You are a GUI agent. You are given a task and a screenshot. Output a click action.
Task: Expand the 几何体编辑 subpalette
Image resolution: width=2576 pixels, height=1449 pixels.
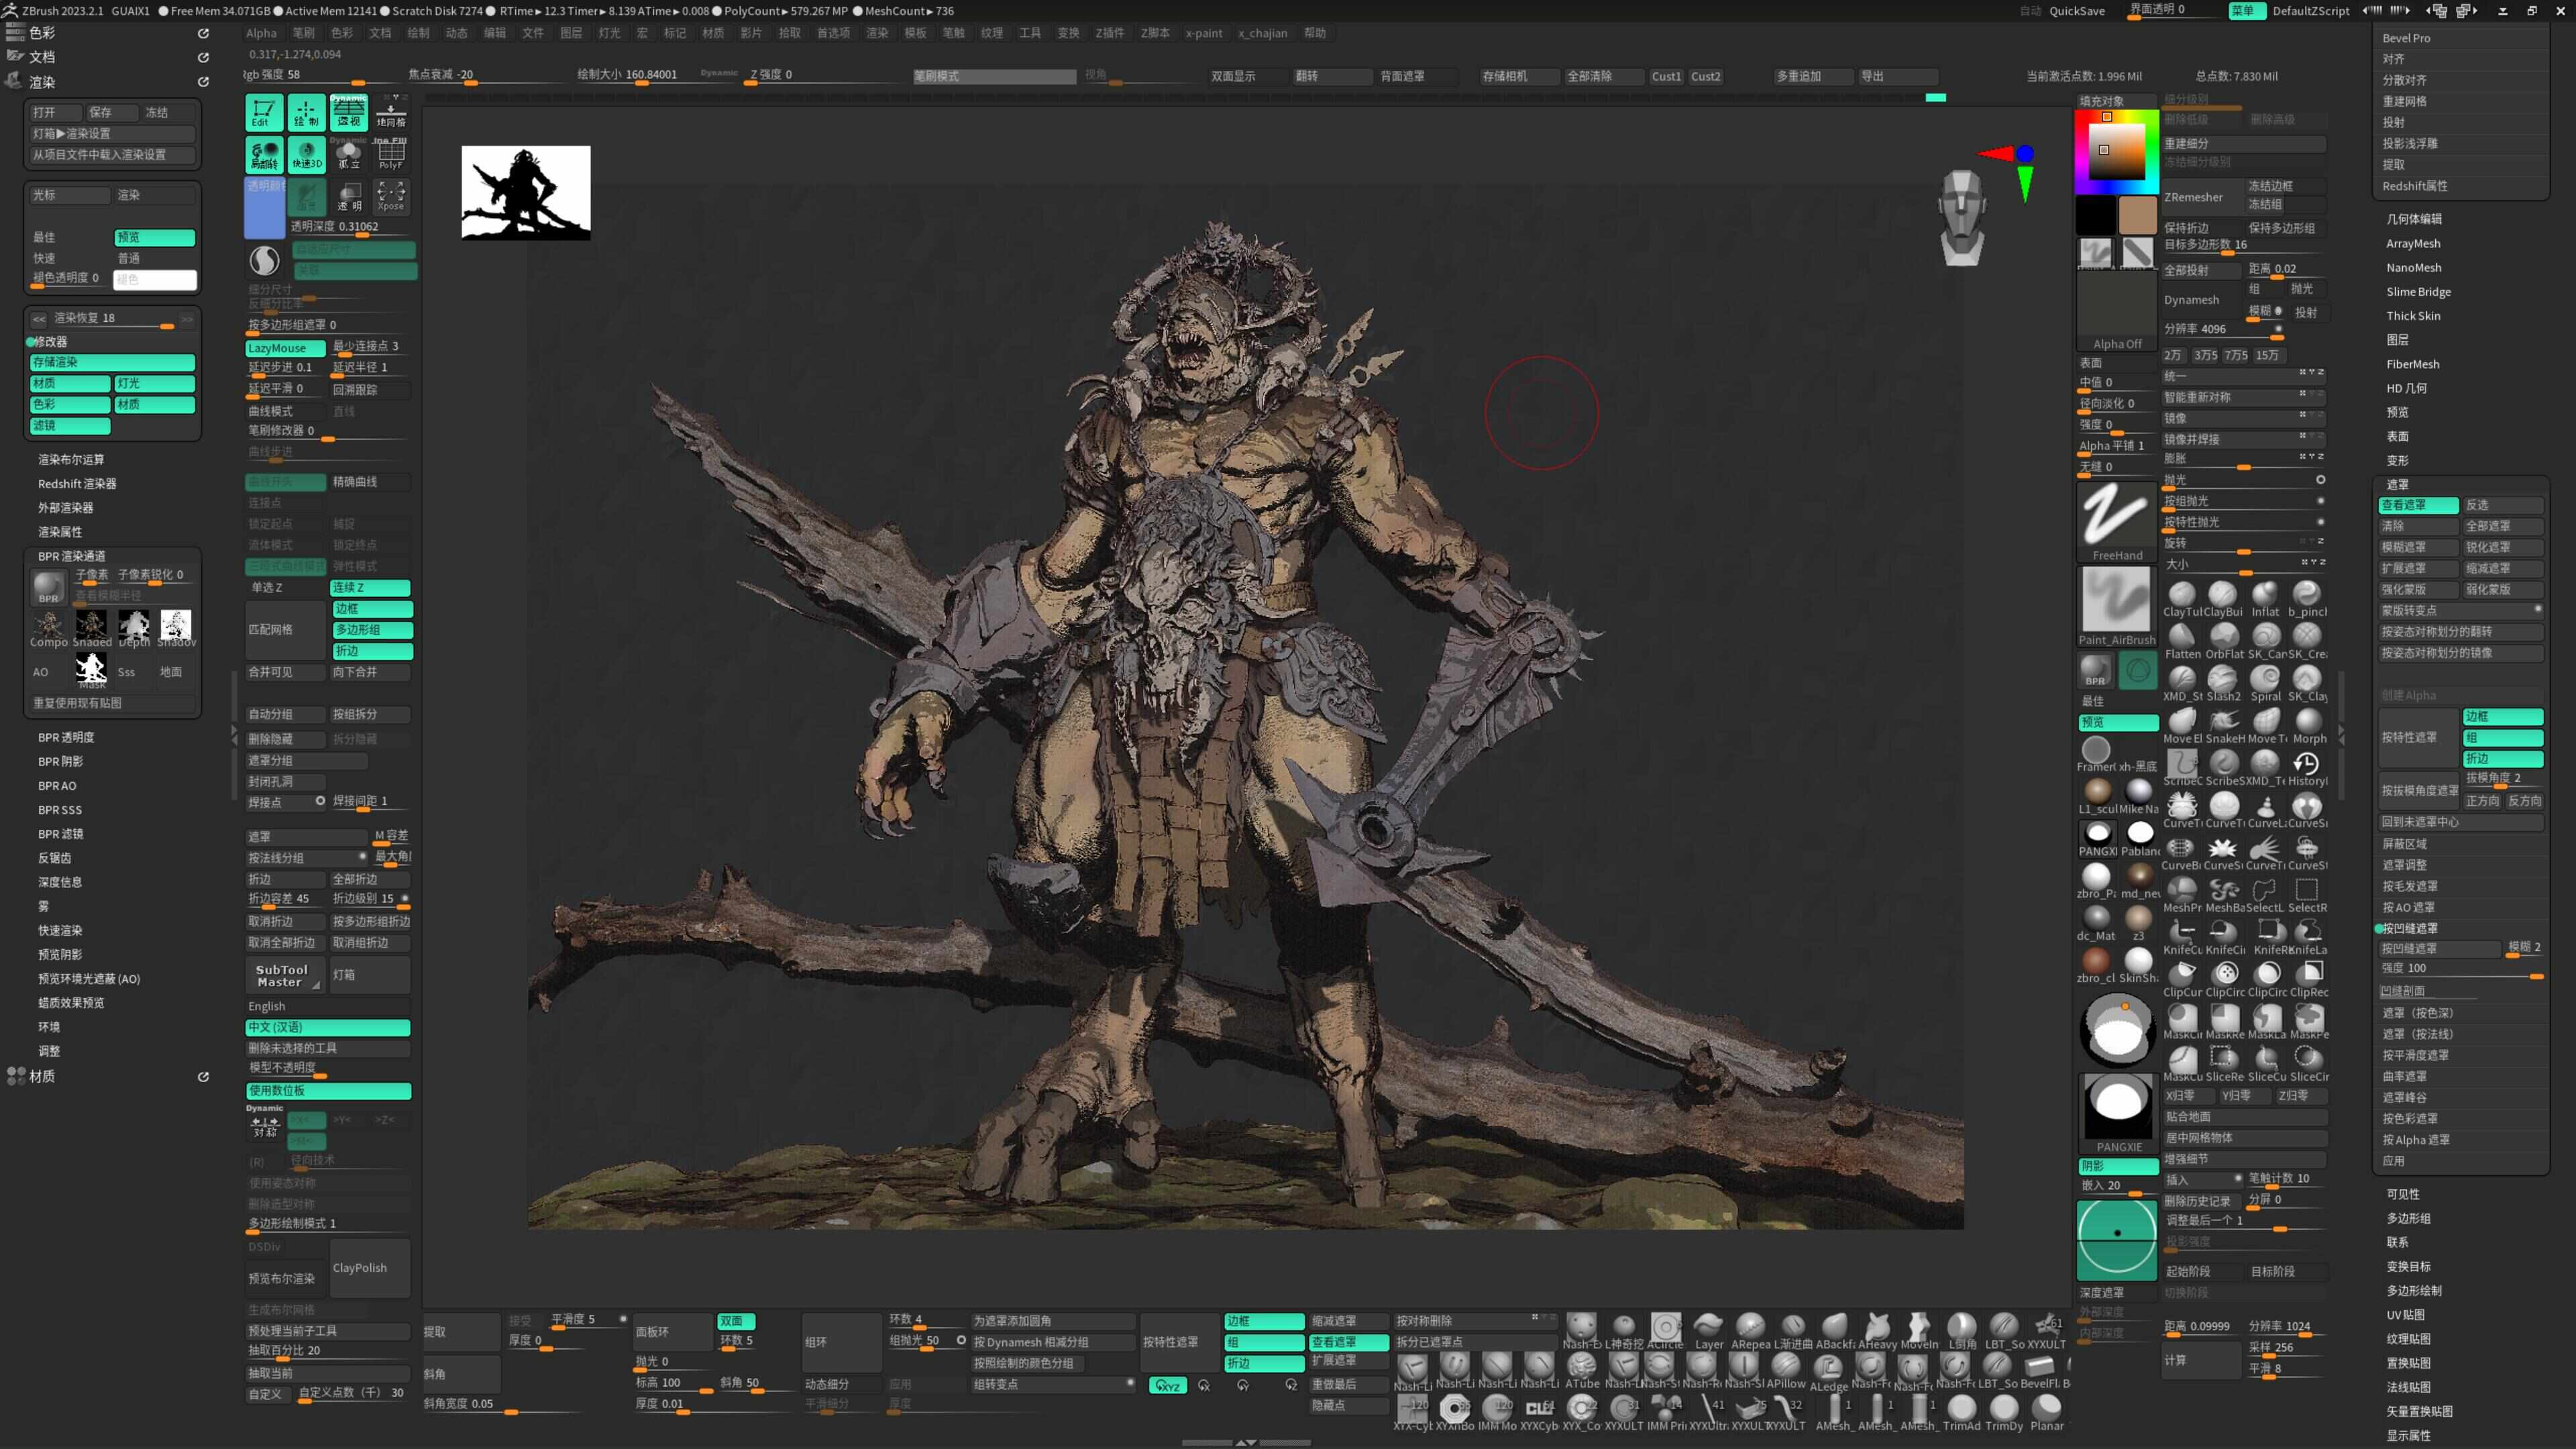[x=2413, y=218]
